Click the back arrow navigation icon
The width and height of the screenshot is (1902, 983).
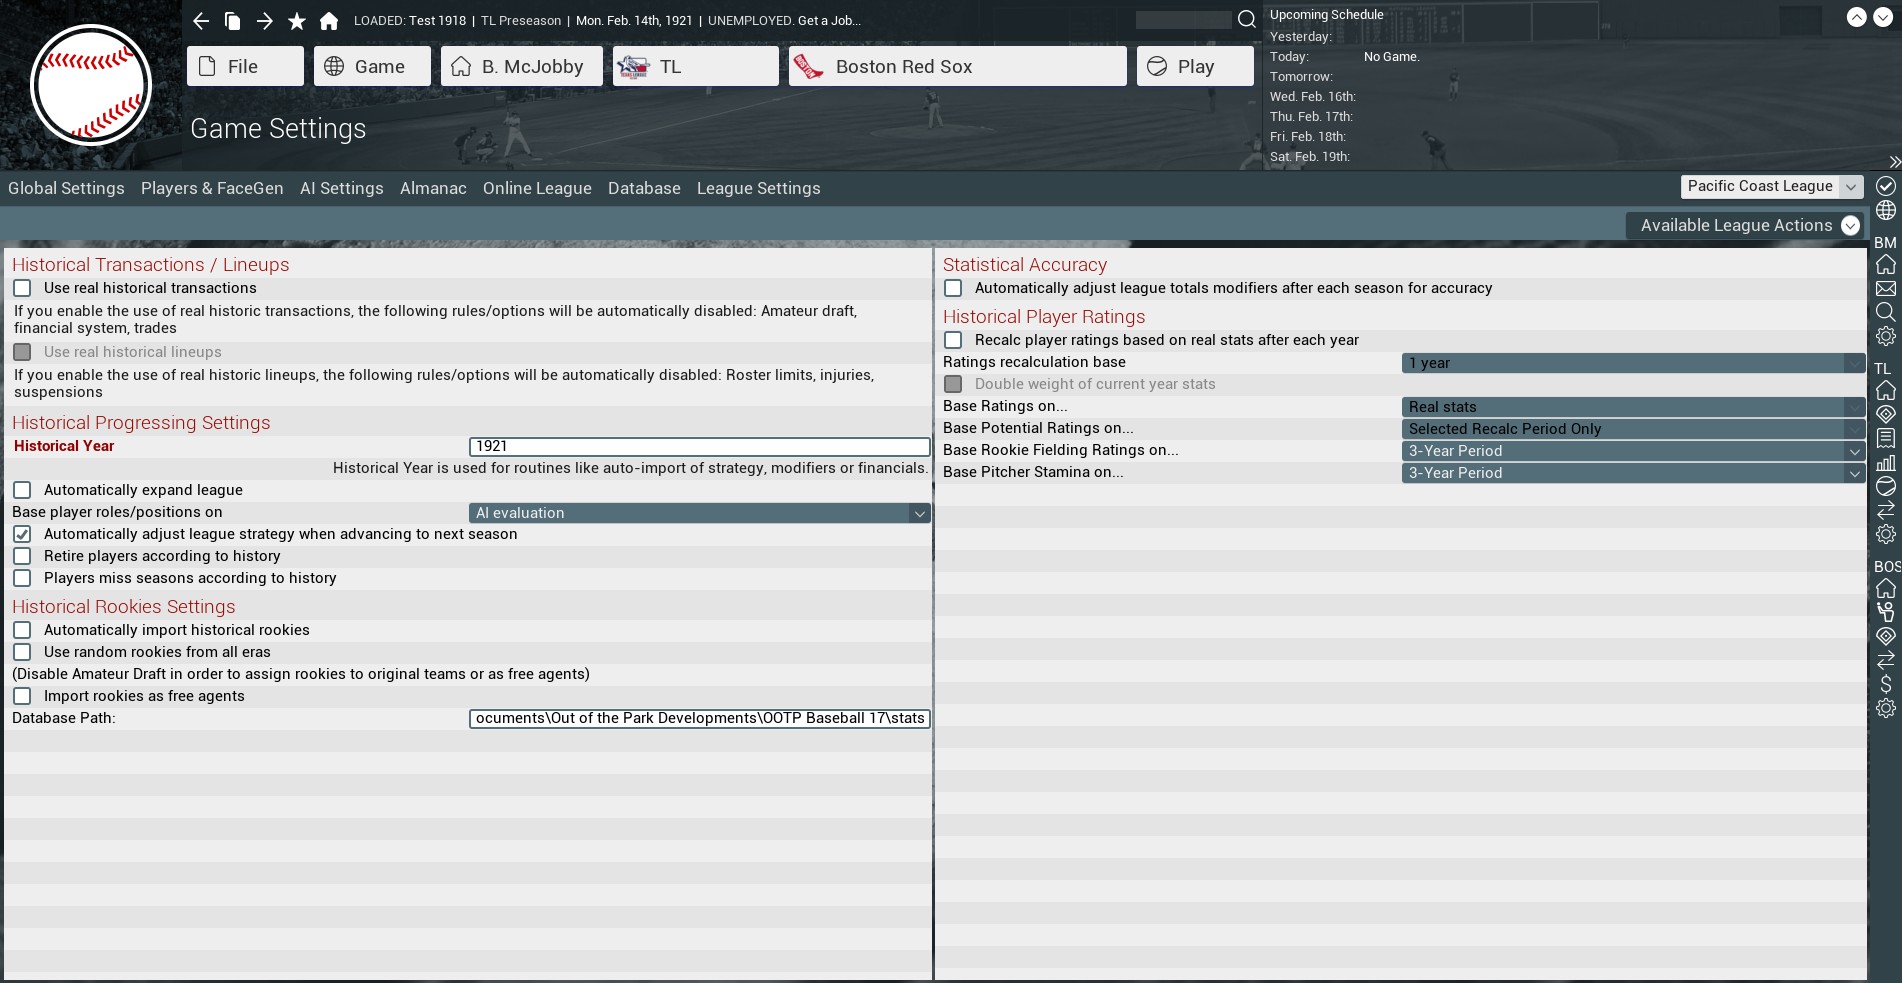[x=201, y=21]
